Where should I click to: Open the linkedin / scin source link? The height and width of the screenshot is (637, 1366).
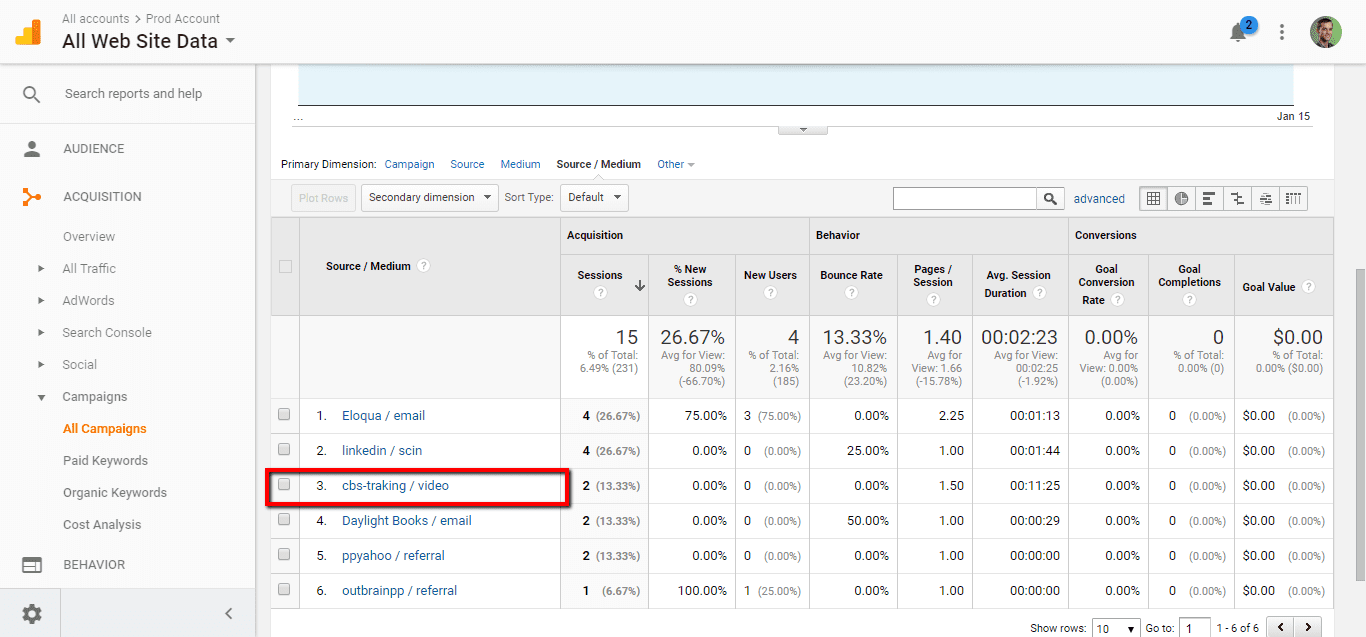click(381, 451)
